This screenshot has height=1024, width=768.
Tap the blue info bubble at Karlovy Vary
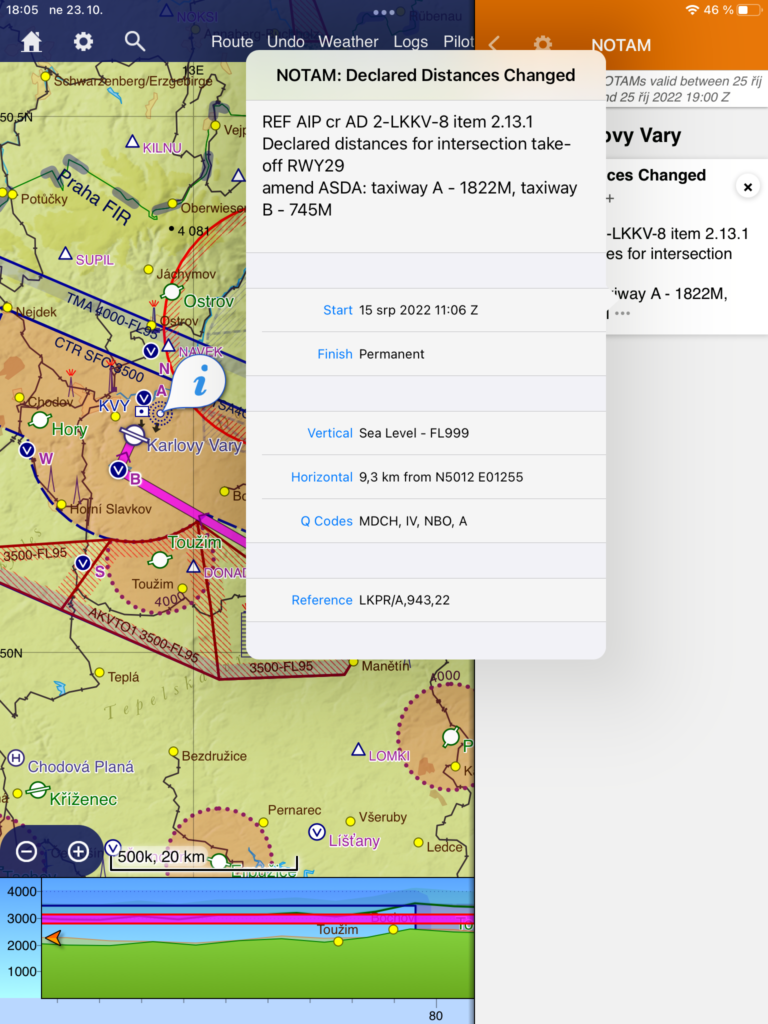[x=199, y=383]
